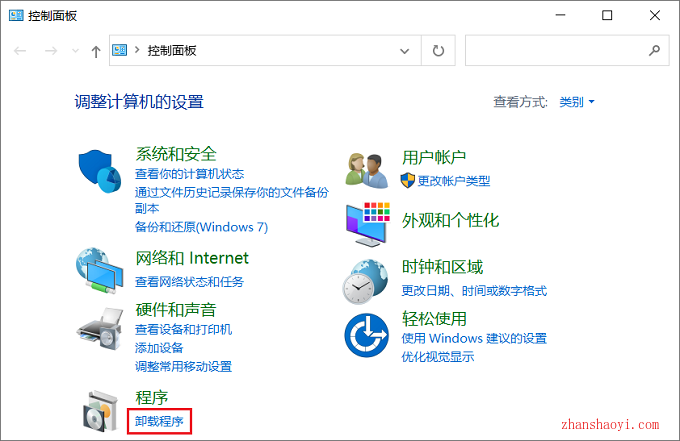680x441 pixels.
Task: Click the 控制面板 breadcrumb in address bar
Action: tap(172, 51)
